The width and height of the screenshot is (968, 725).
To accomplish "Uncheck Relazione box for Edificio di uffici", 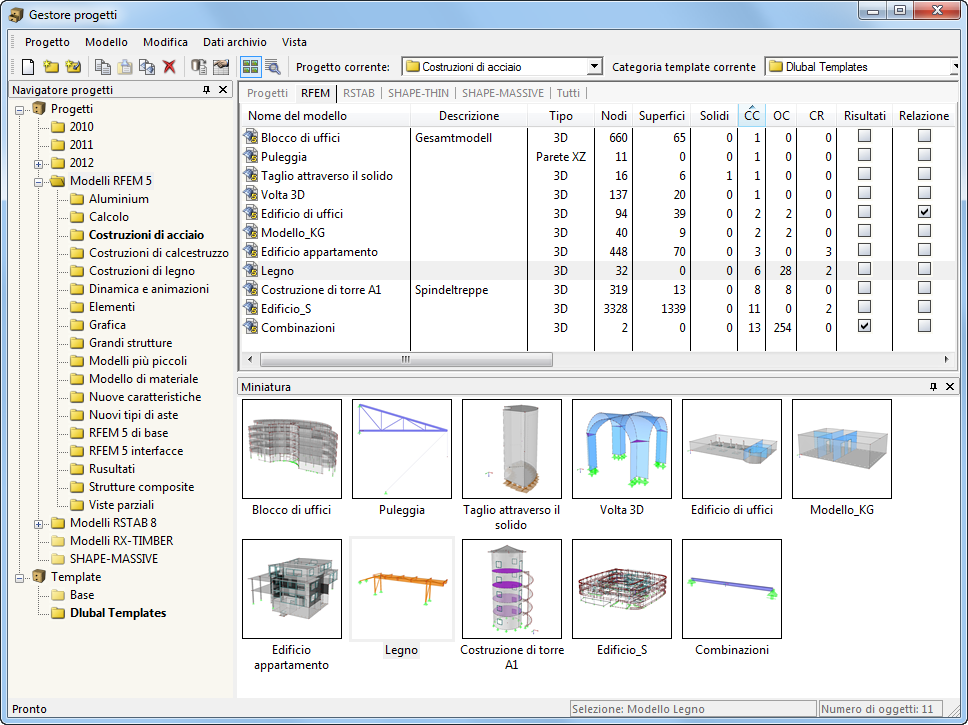I will coord(924,212).
